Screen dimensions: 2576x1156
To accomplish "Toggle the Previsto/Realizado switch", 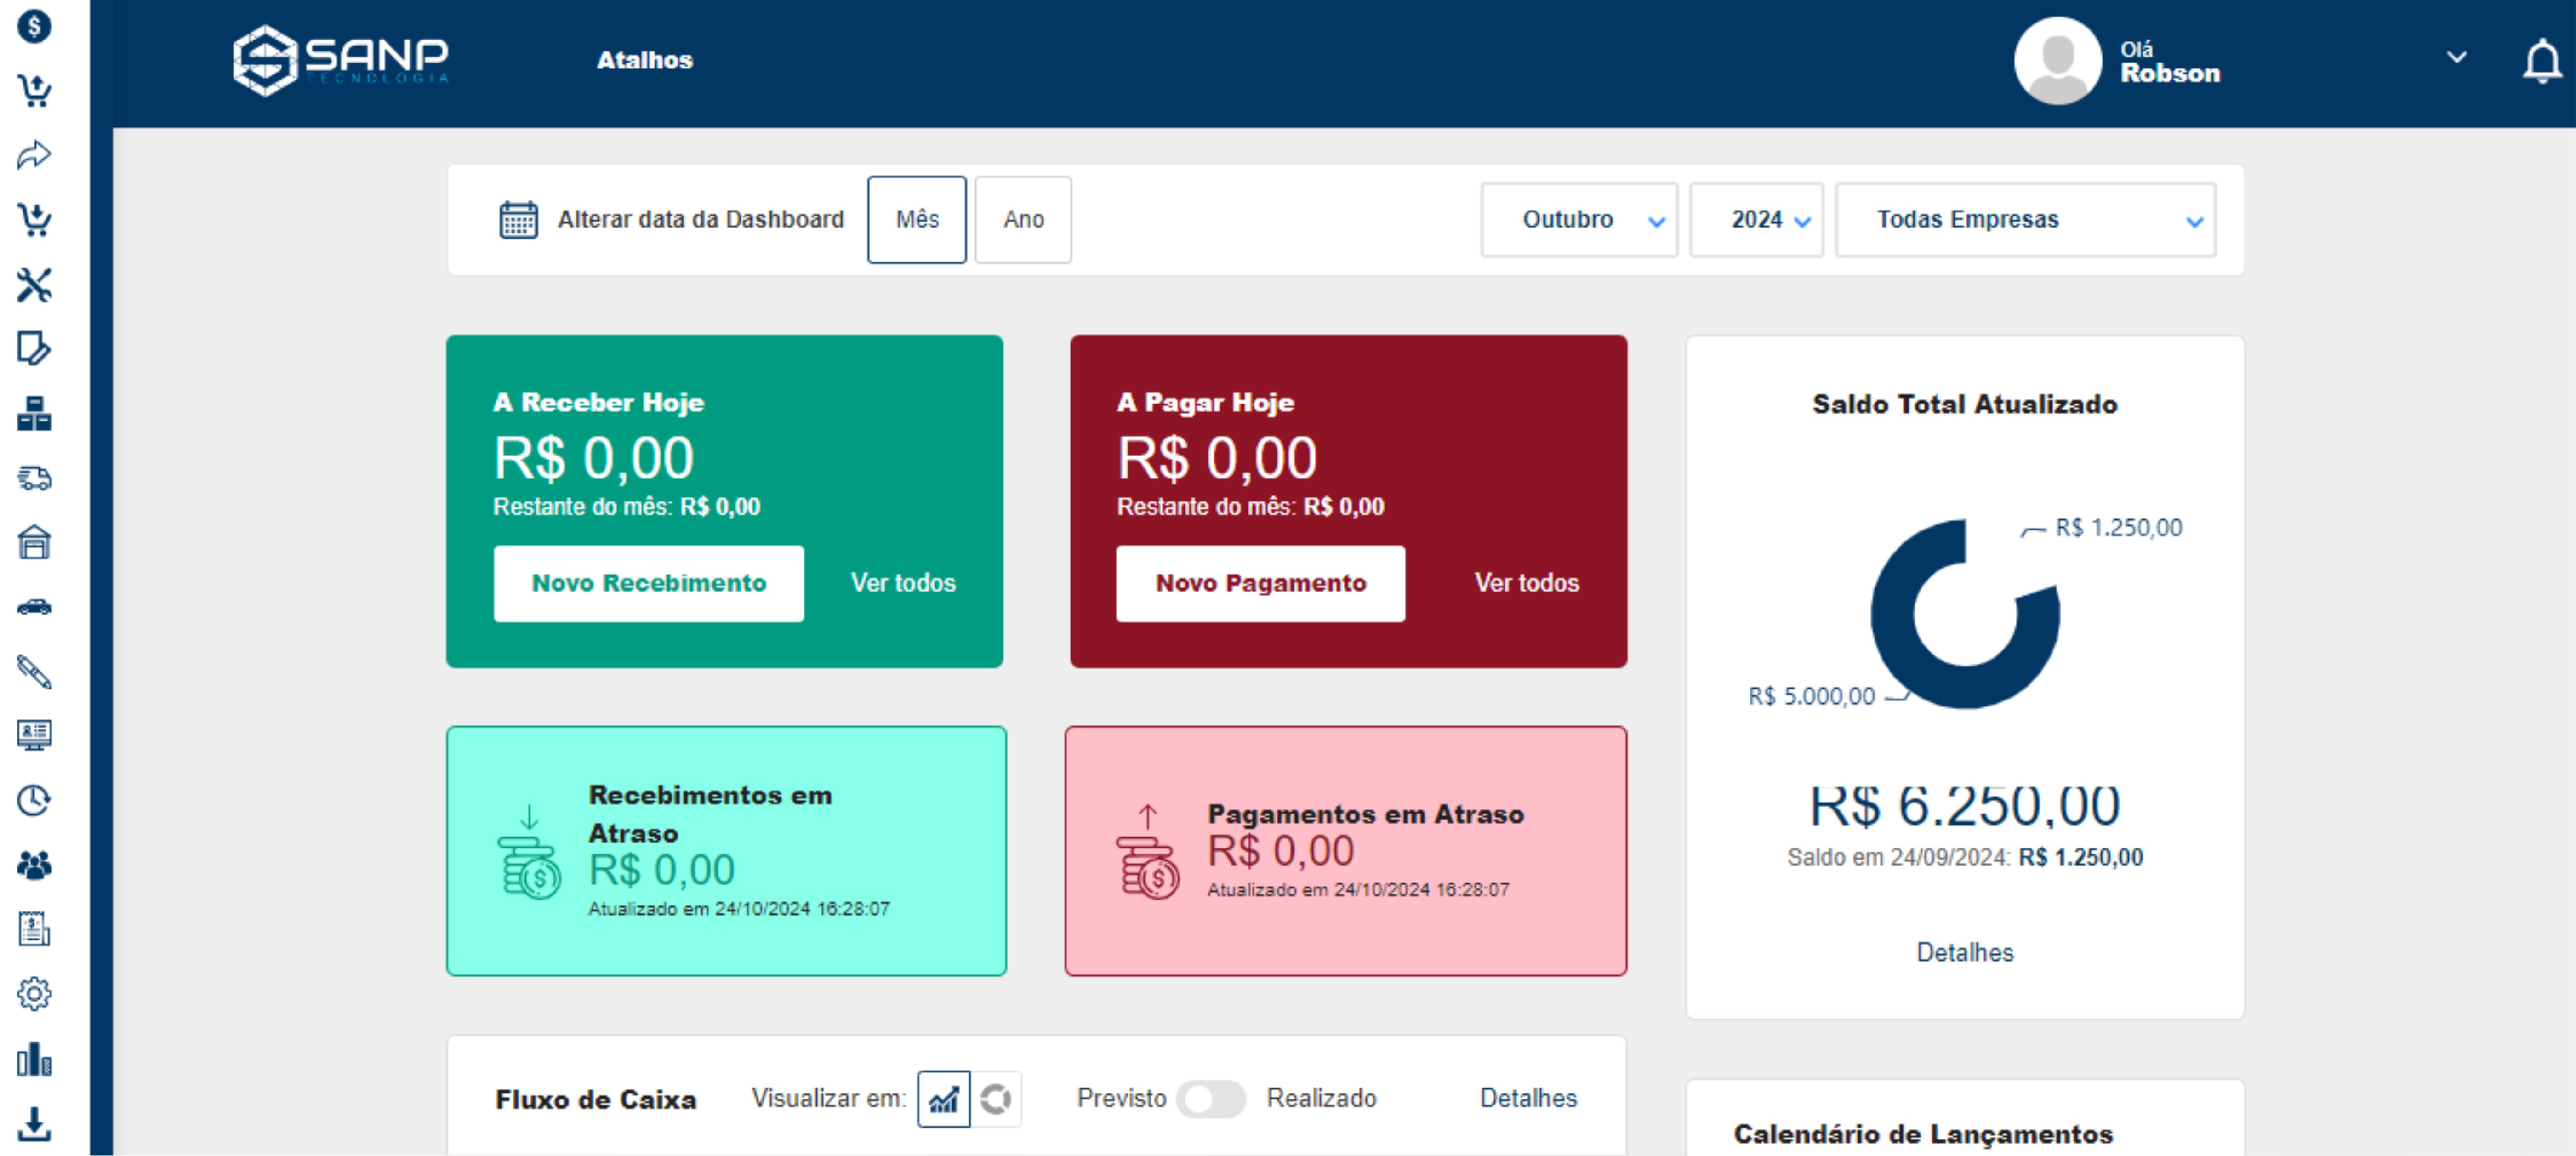I will pyautogui.click(x=1210, y=1099).
